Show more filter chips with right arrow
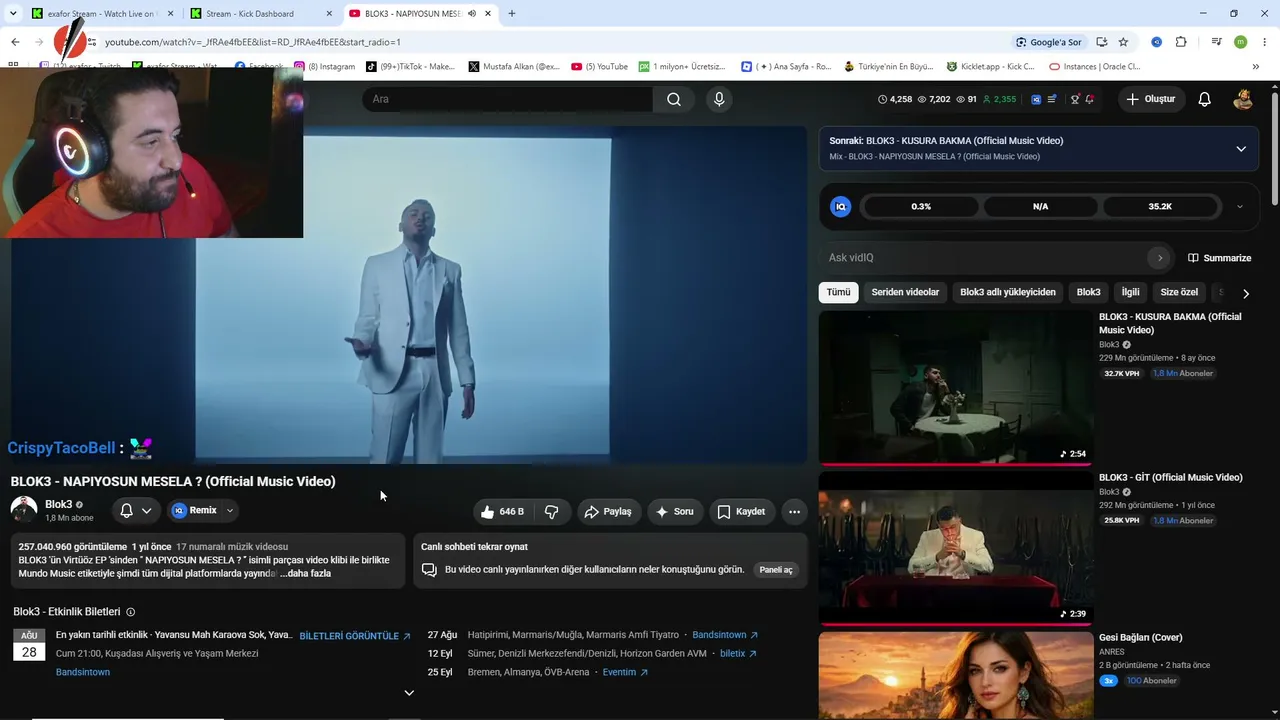This screenshot has height=720, width=1280. (x=1245, y=293)
